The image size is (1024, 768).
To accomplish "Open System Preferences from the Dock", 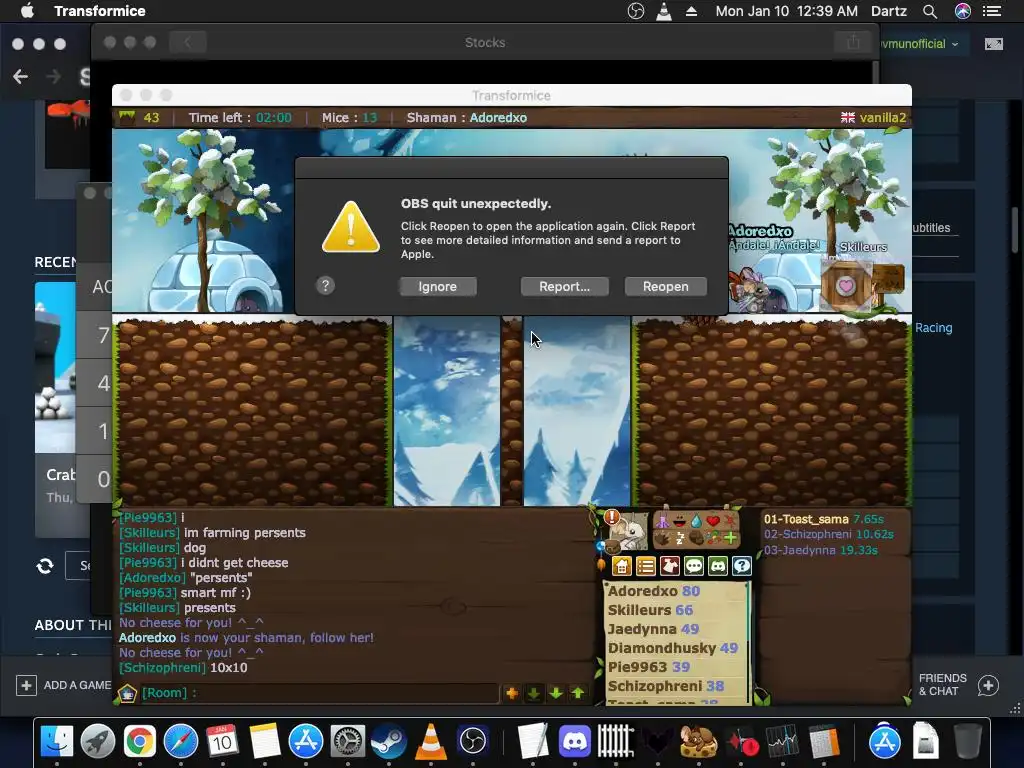I will click(347, 741).
